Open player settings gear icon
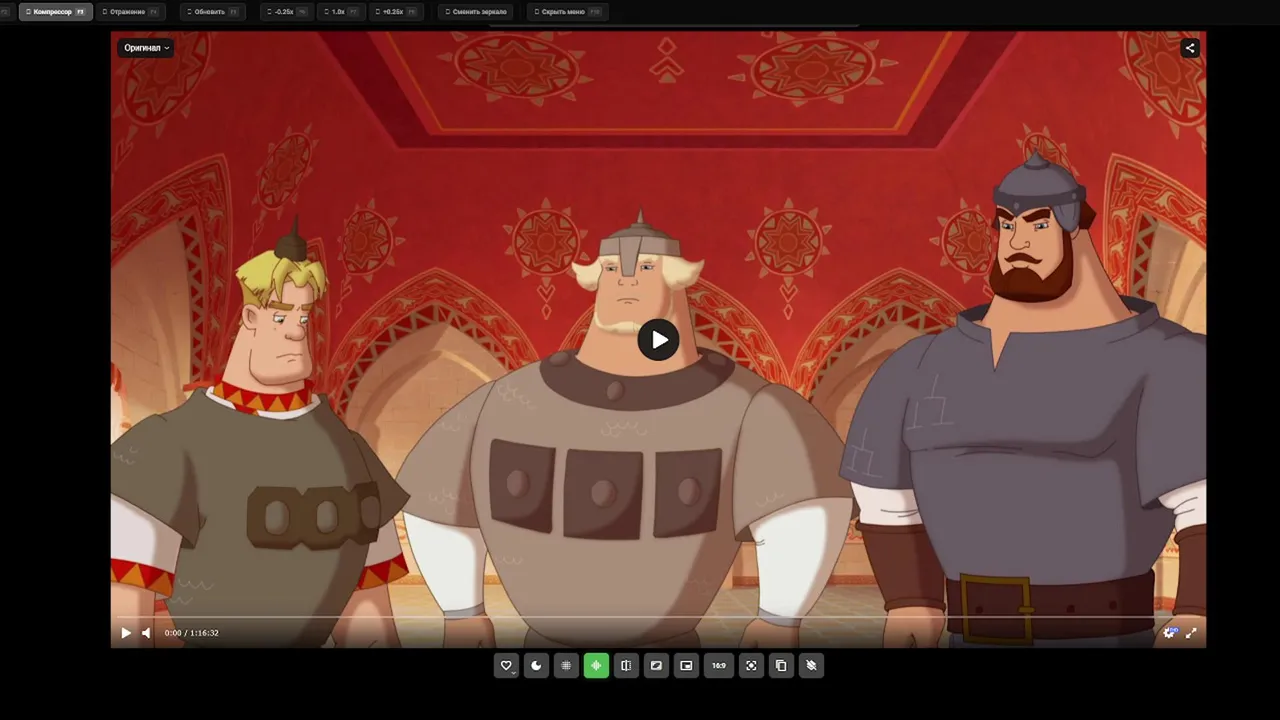This screenshot has height=720, width=1280. click(1170, 633)
